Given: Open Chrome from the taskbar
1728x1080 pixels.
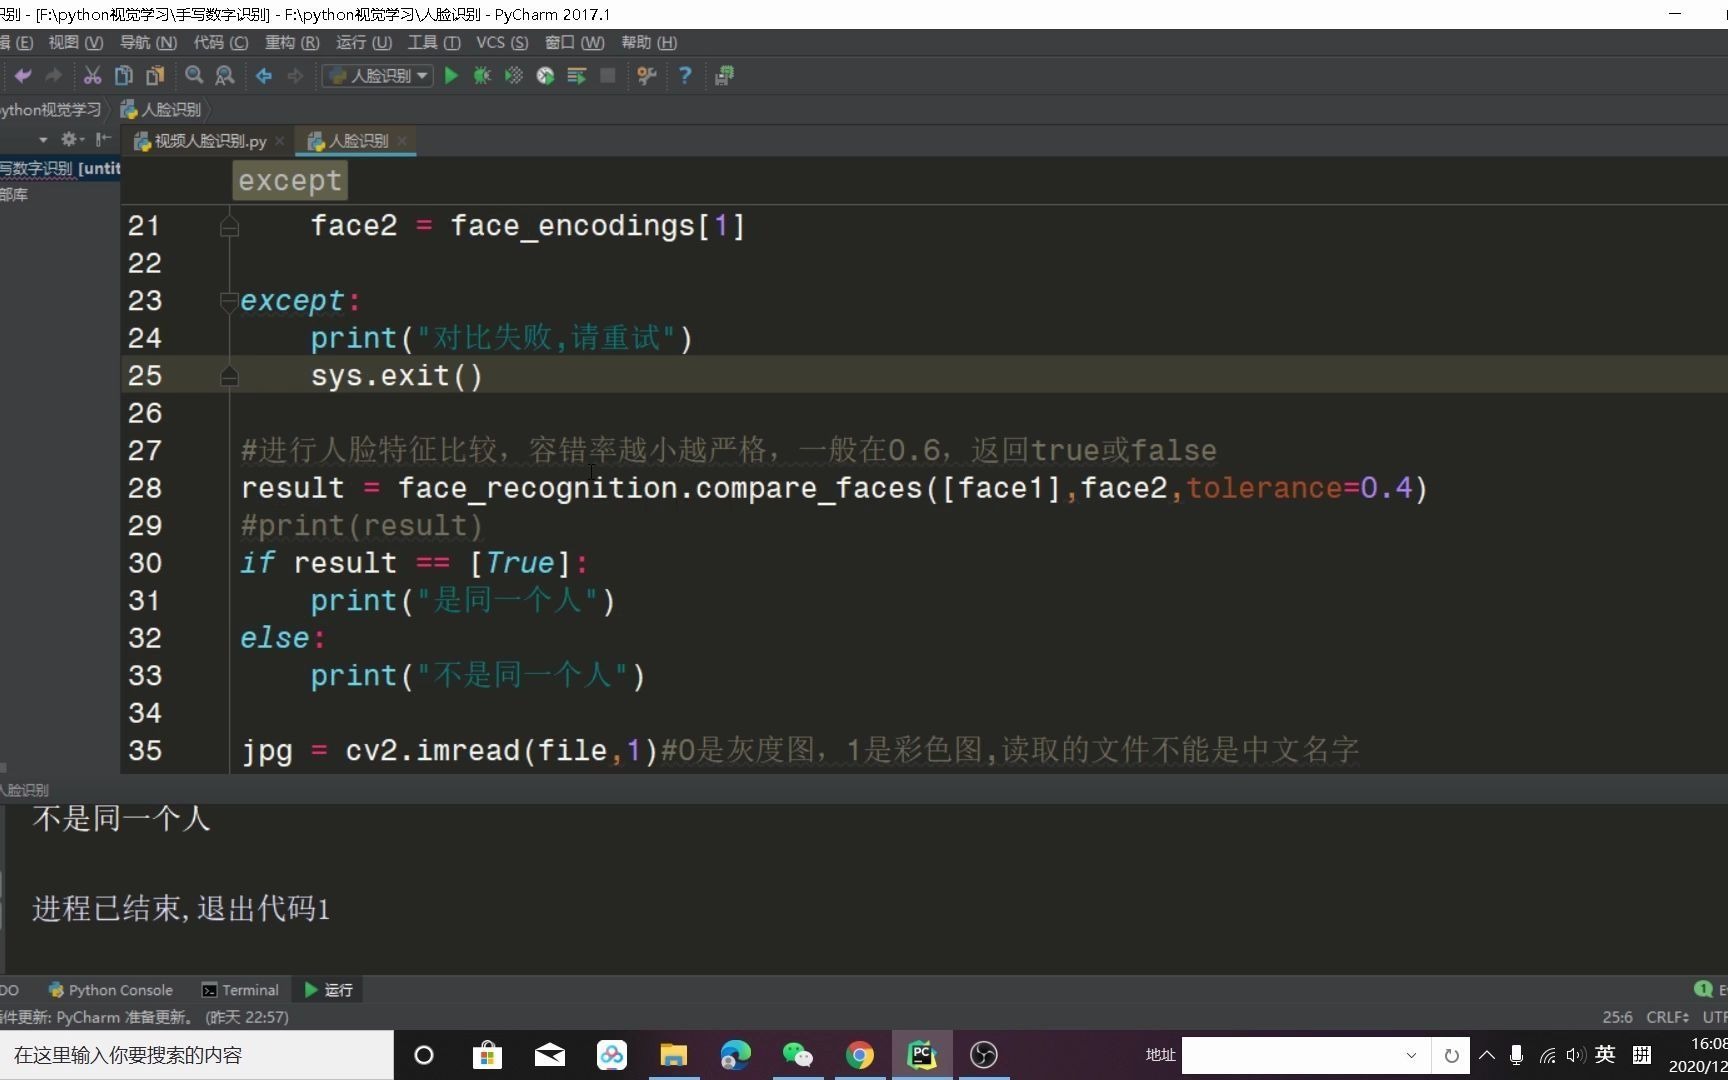Looking at the screenshot, I should point(859,1055).
